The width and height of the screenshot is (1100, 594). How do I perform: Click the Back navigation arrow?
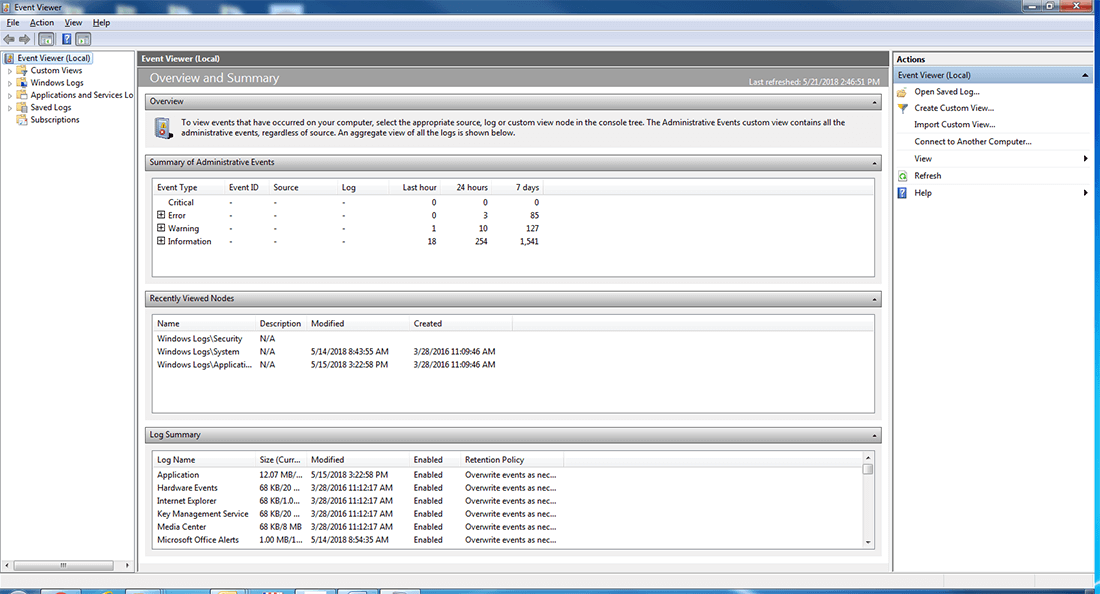pyautogui.click(x=8, y=39)
